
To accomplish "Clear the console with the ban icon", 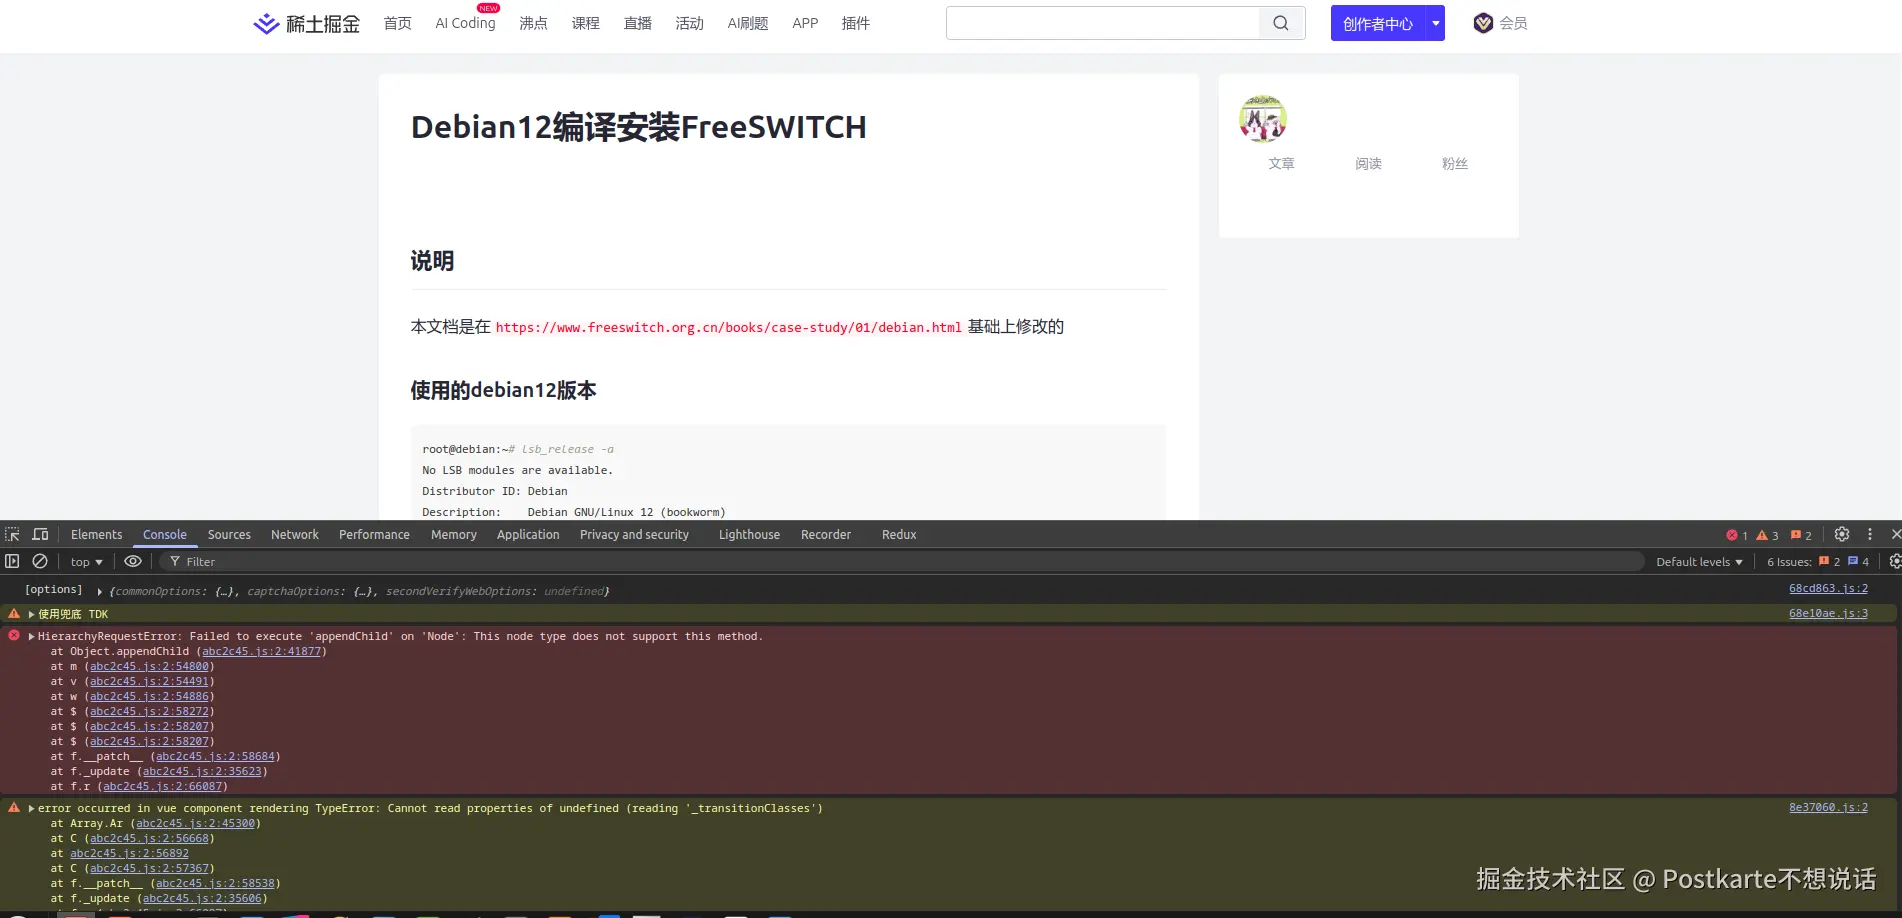I will (40, 562).
